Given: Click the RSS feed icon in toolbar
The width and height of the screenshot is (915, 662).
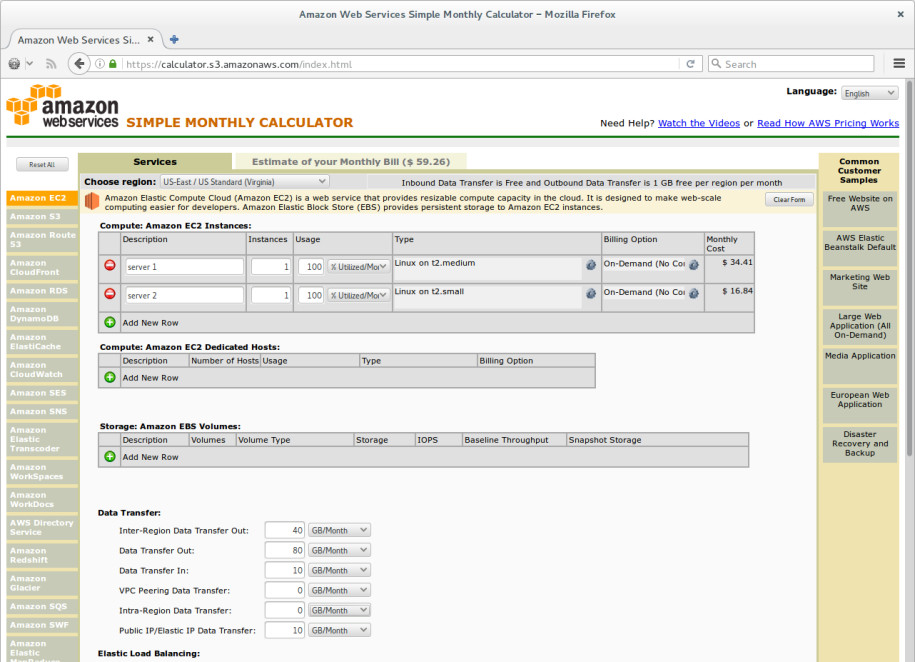Looking at the screenshot, I should pyautogui.click(x=51, y=64).
